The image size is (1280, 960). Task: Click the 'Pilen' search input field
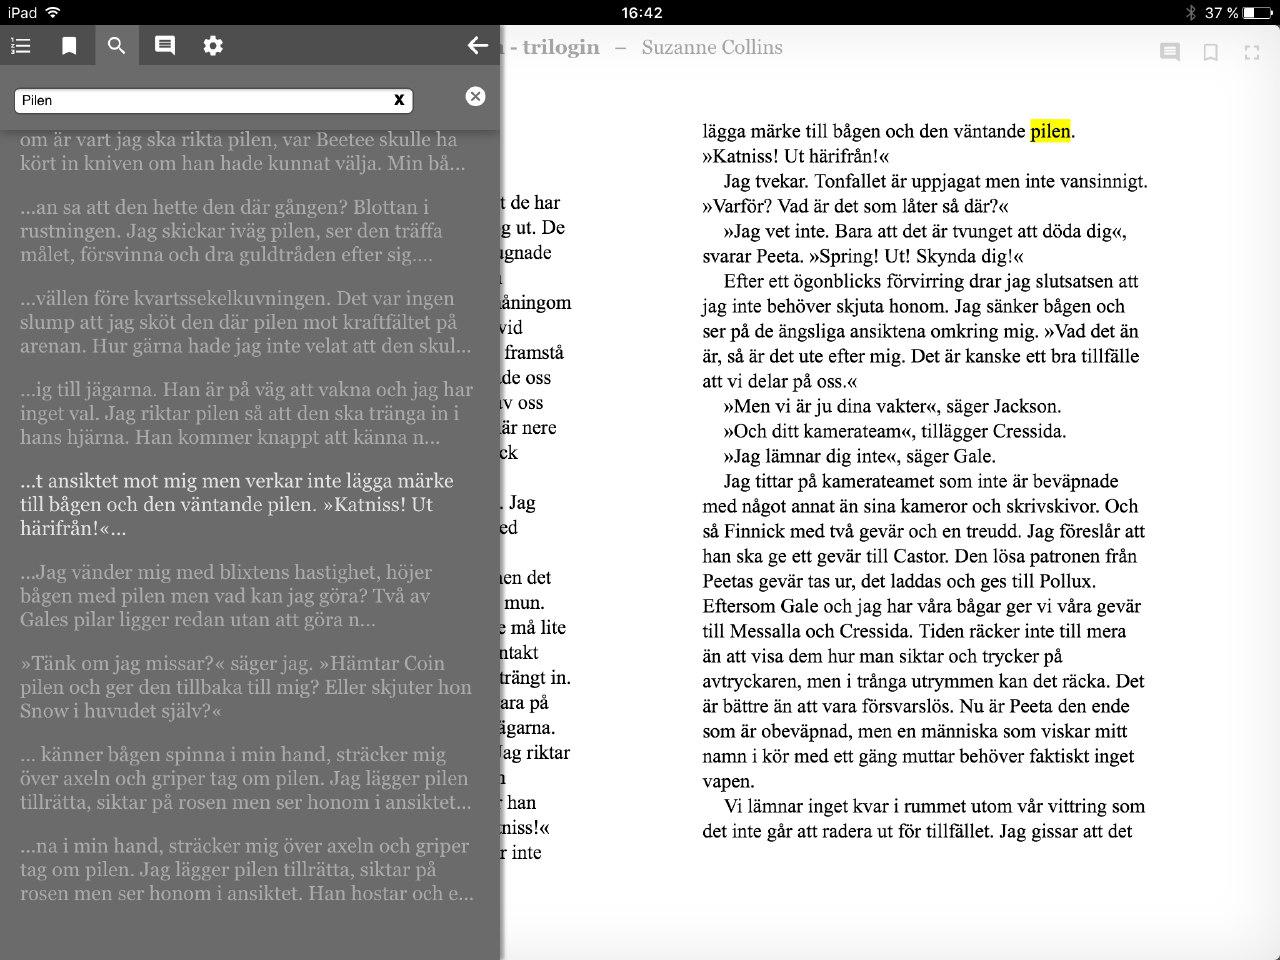pyautogui.click(x=200, y=100)
